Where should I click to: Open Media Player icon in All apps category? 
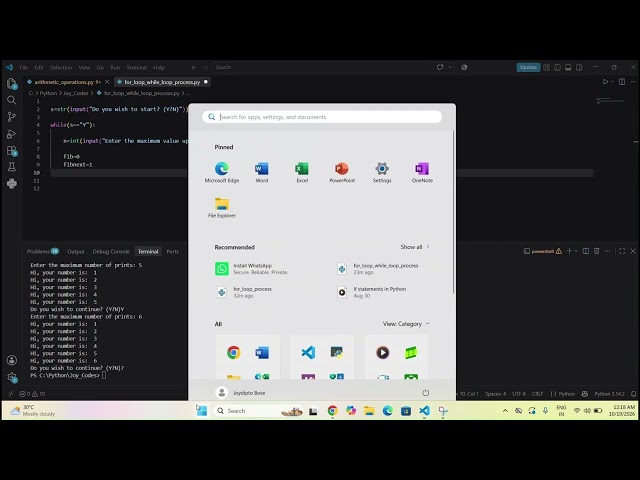coord(382,352)
